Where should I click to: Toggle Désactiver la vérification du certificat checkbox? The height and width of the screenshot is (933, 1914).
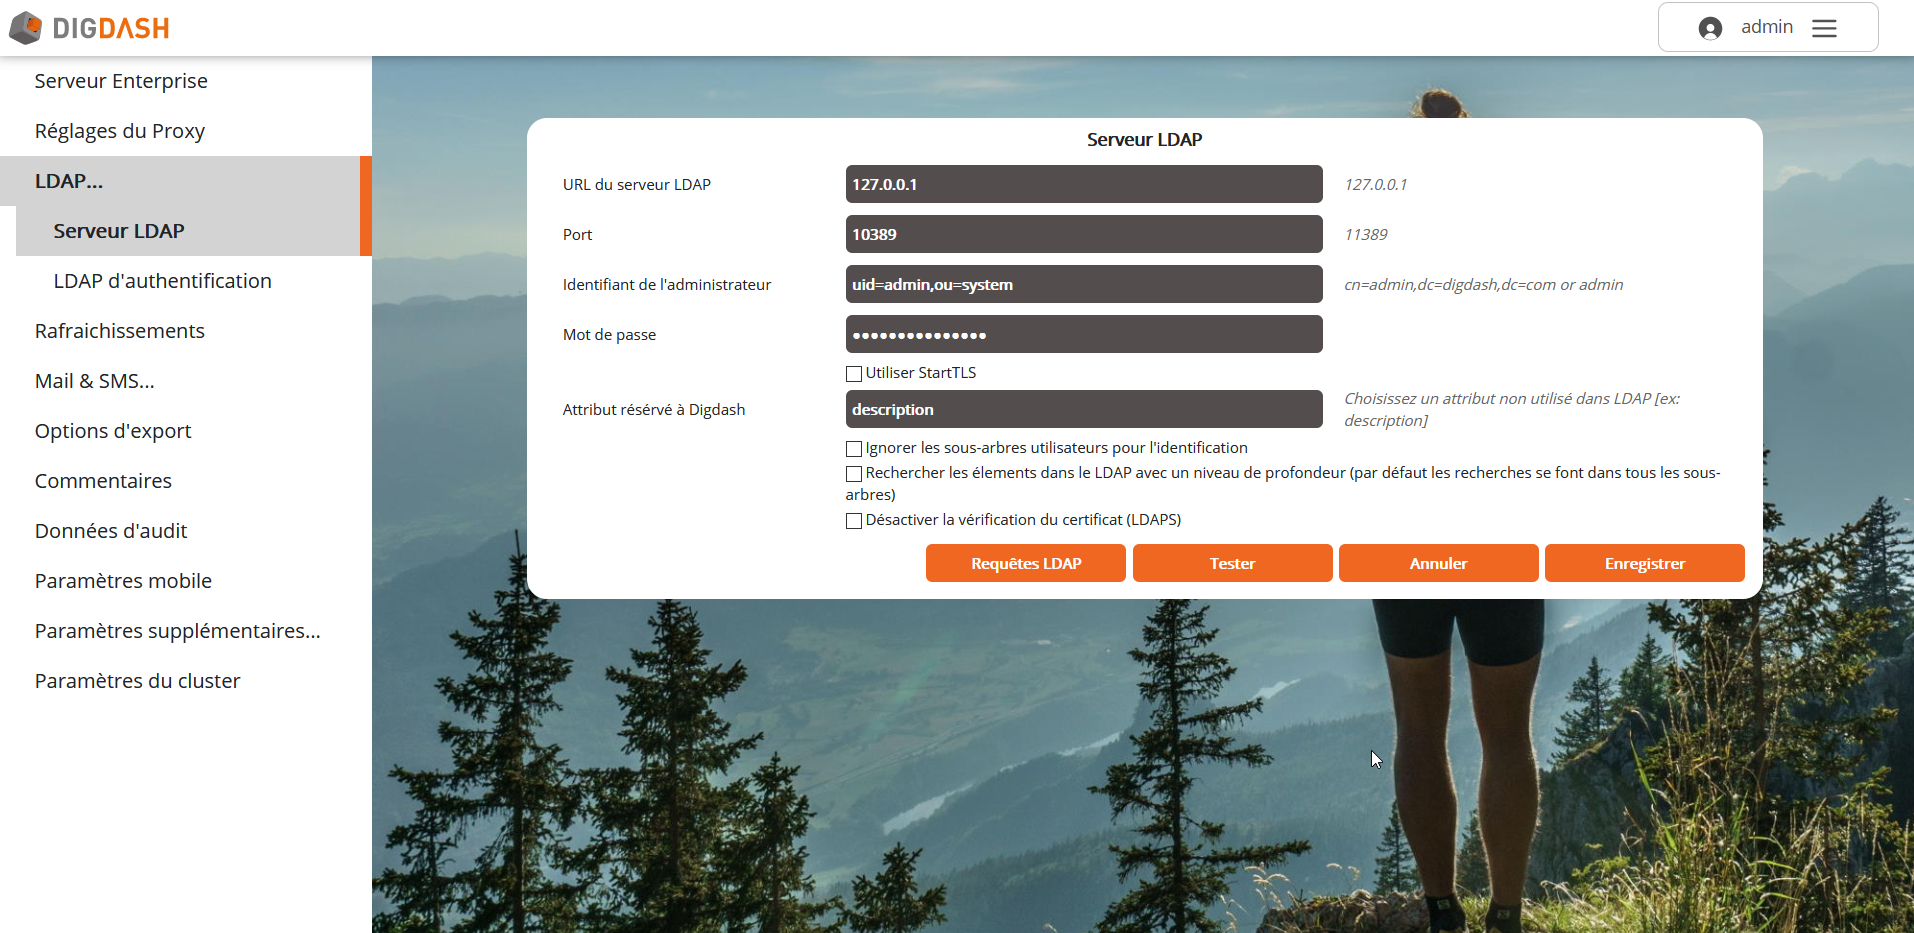point(854,521)
